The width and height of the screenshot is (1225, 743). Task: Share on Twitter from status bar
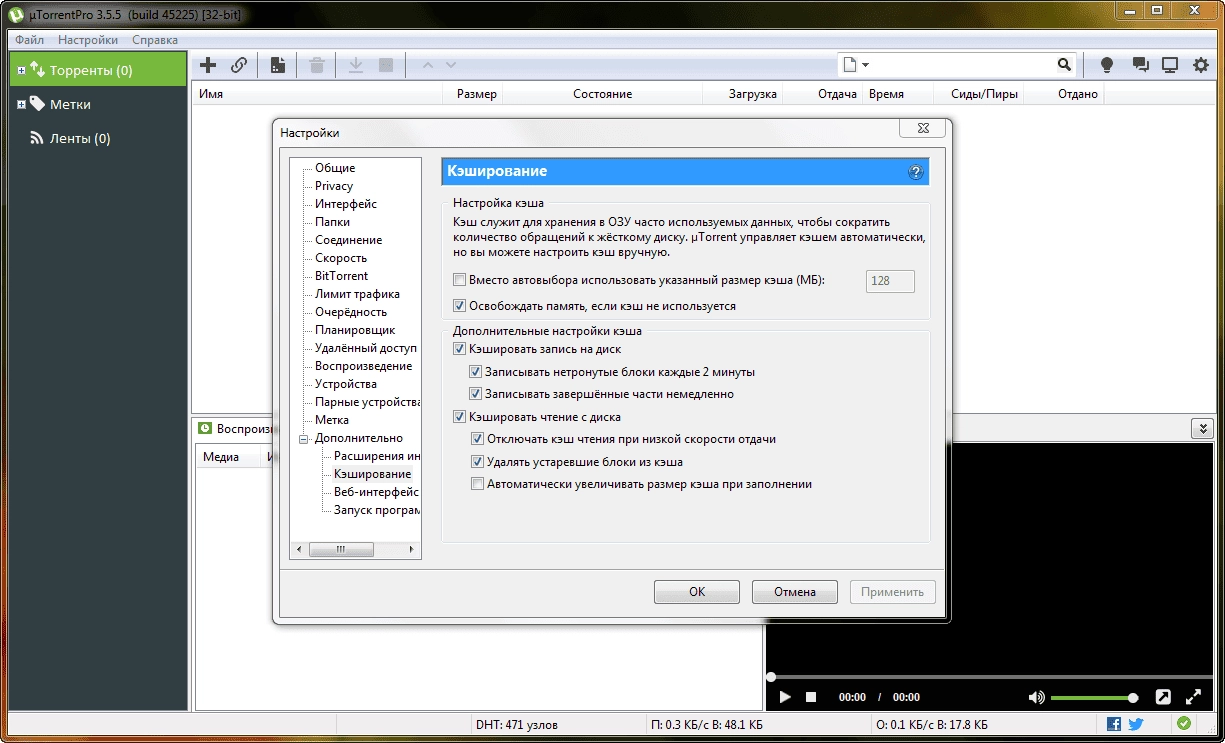[x=1136, y=724]
